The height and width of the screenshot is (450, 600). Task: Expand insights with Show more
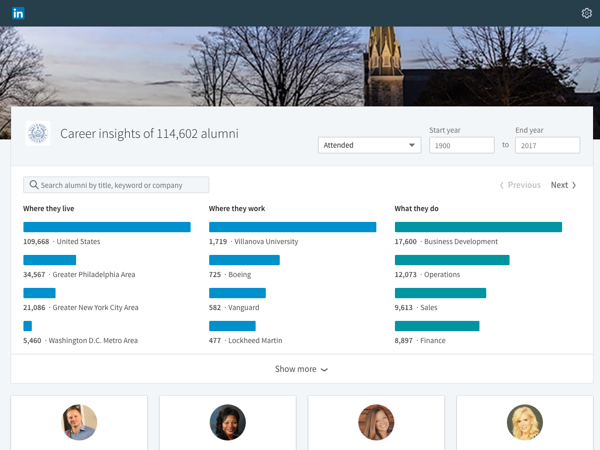tap(301, 369)
